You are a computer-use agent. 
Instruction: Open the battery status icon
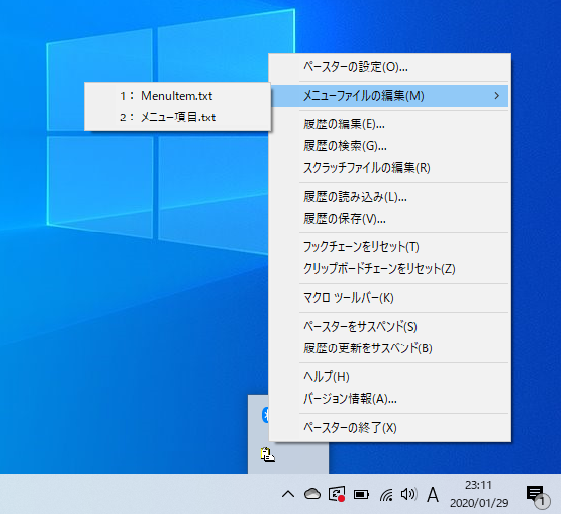[x=361, y=495]
